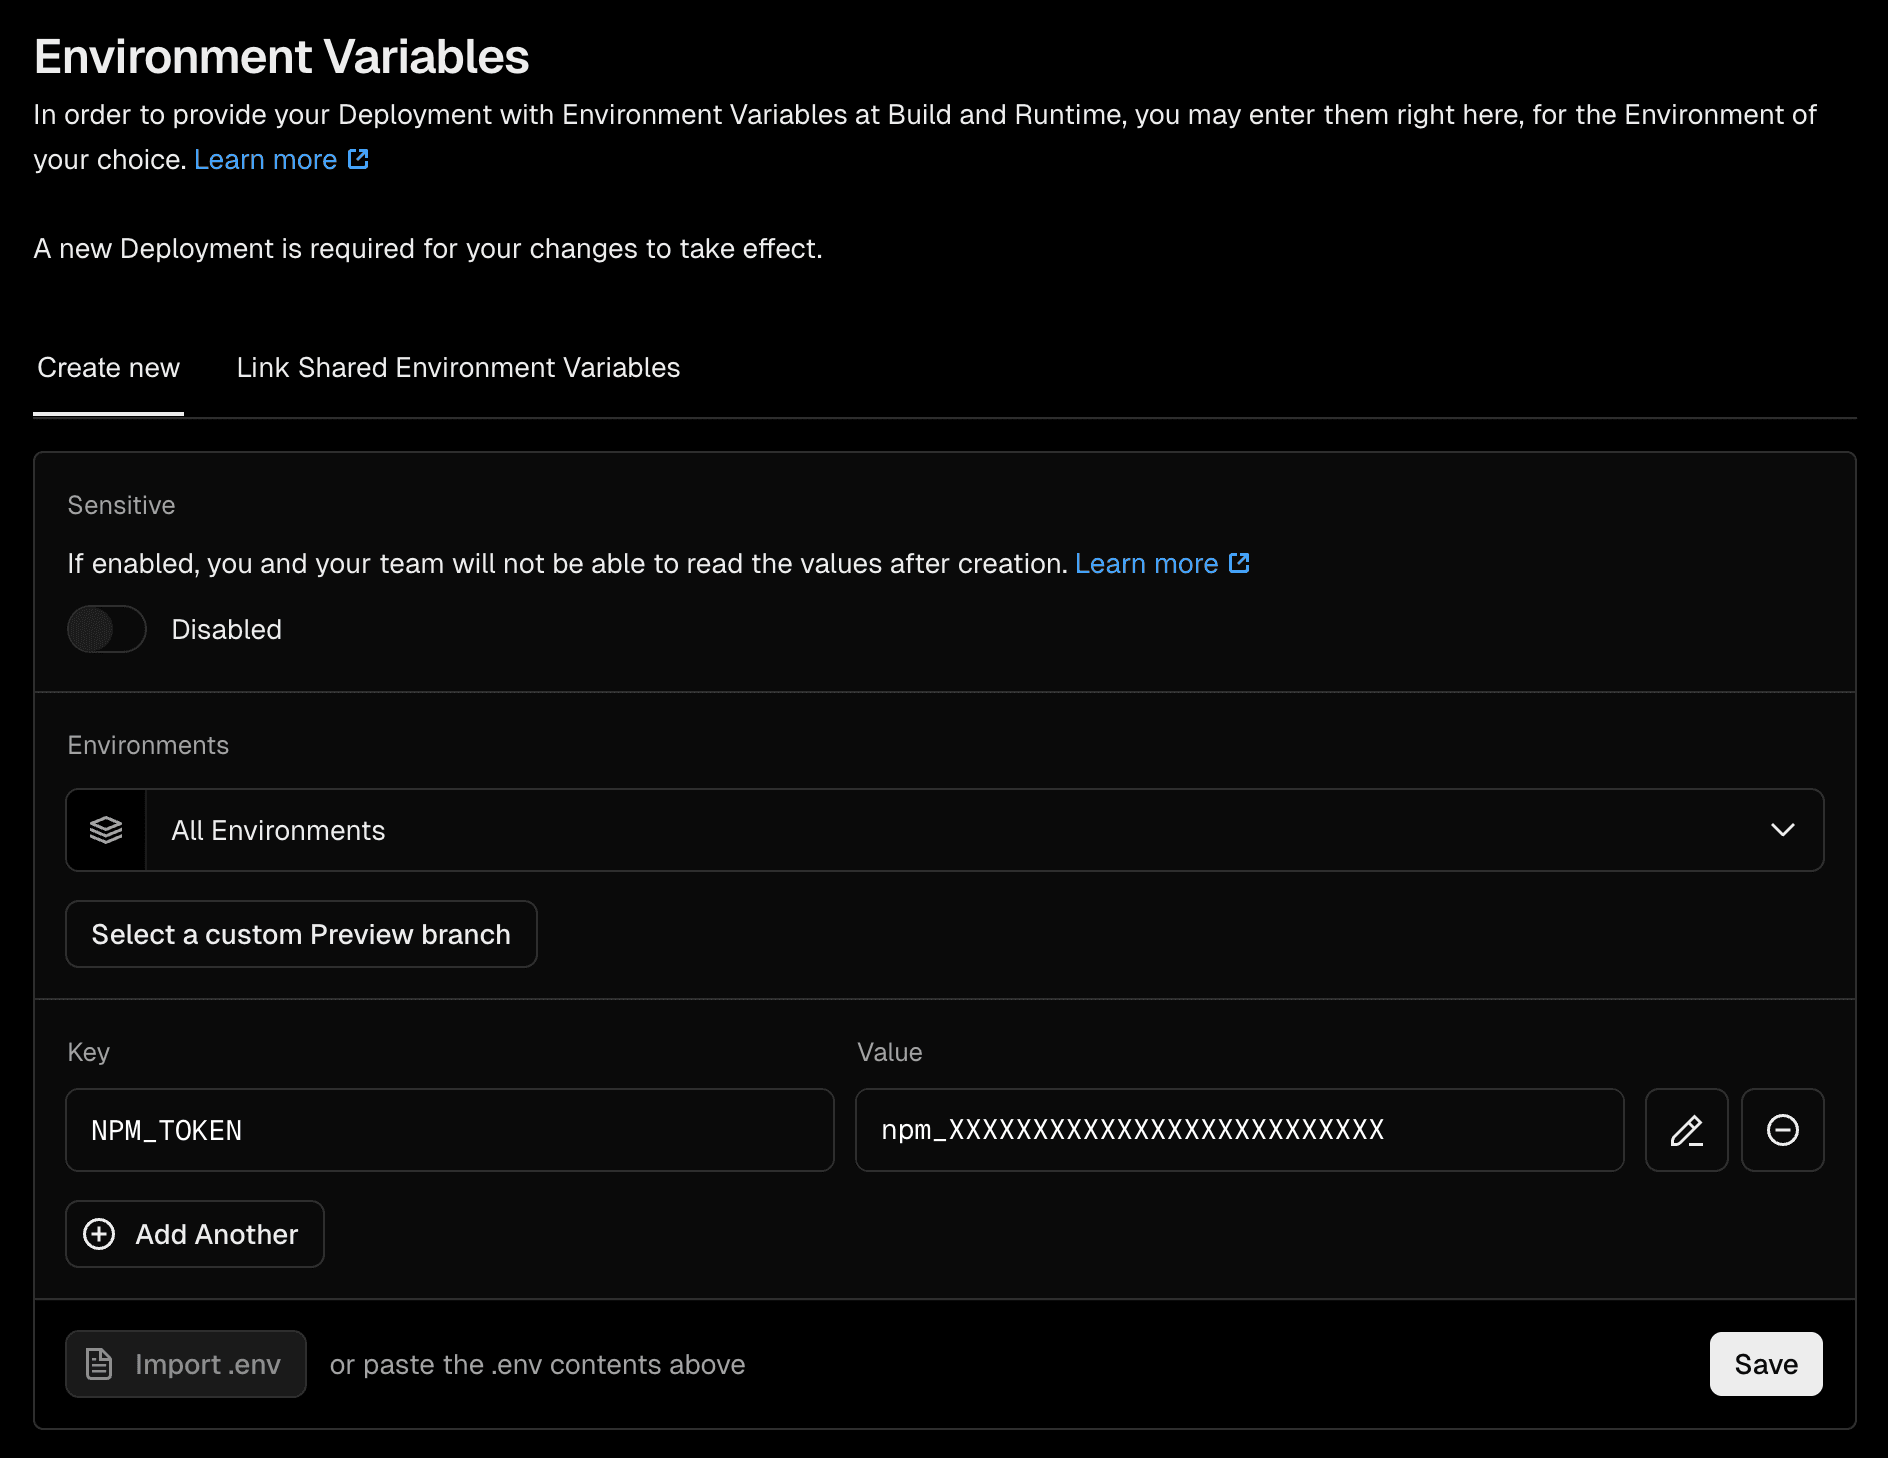The image size is (1888, 1458).
Task: Click the pencil icon to edit the value
Action: (1686, 1130)
